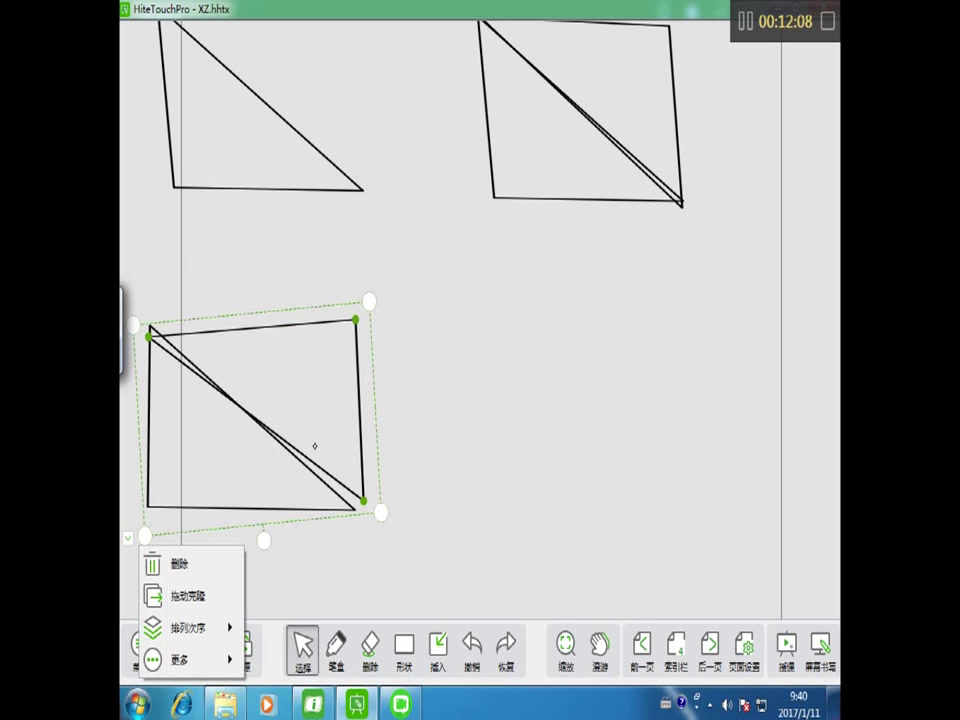
Task: Open the shape tool (形状)
Action: [404, 648]
